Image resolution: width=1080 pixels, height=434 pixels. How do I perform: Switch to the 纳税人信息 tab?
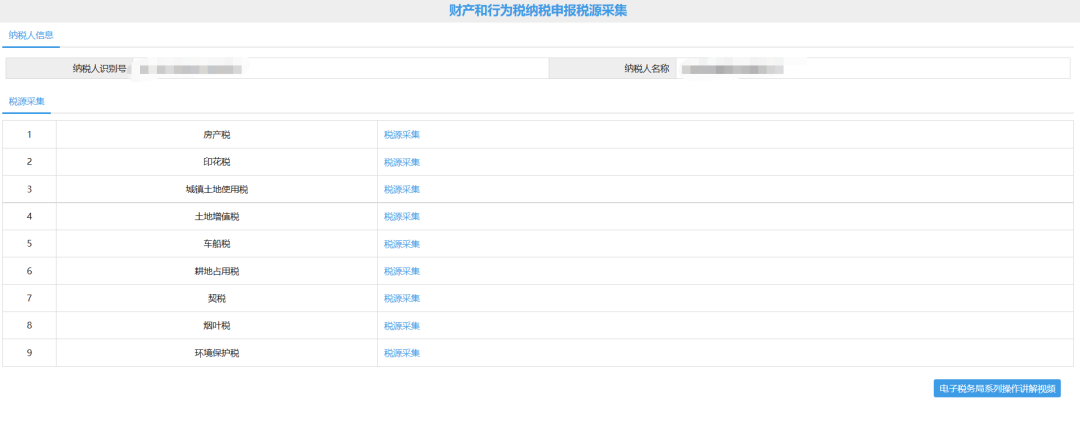pos(31,35)
